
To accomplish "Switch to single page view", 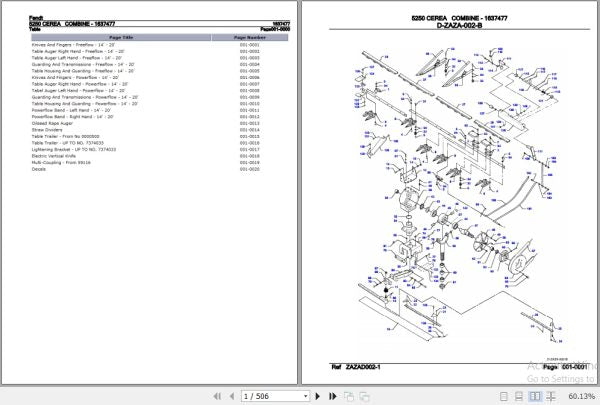I will point(504,397).
